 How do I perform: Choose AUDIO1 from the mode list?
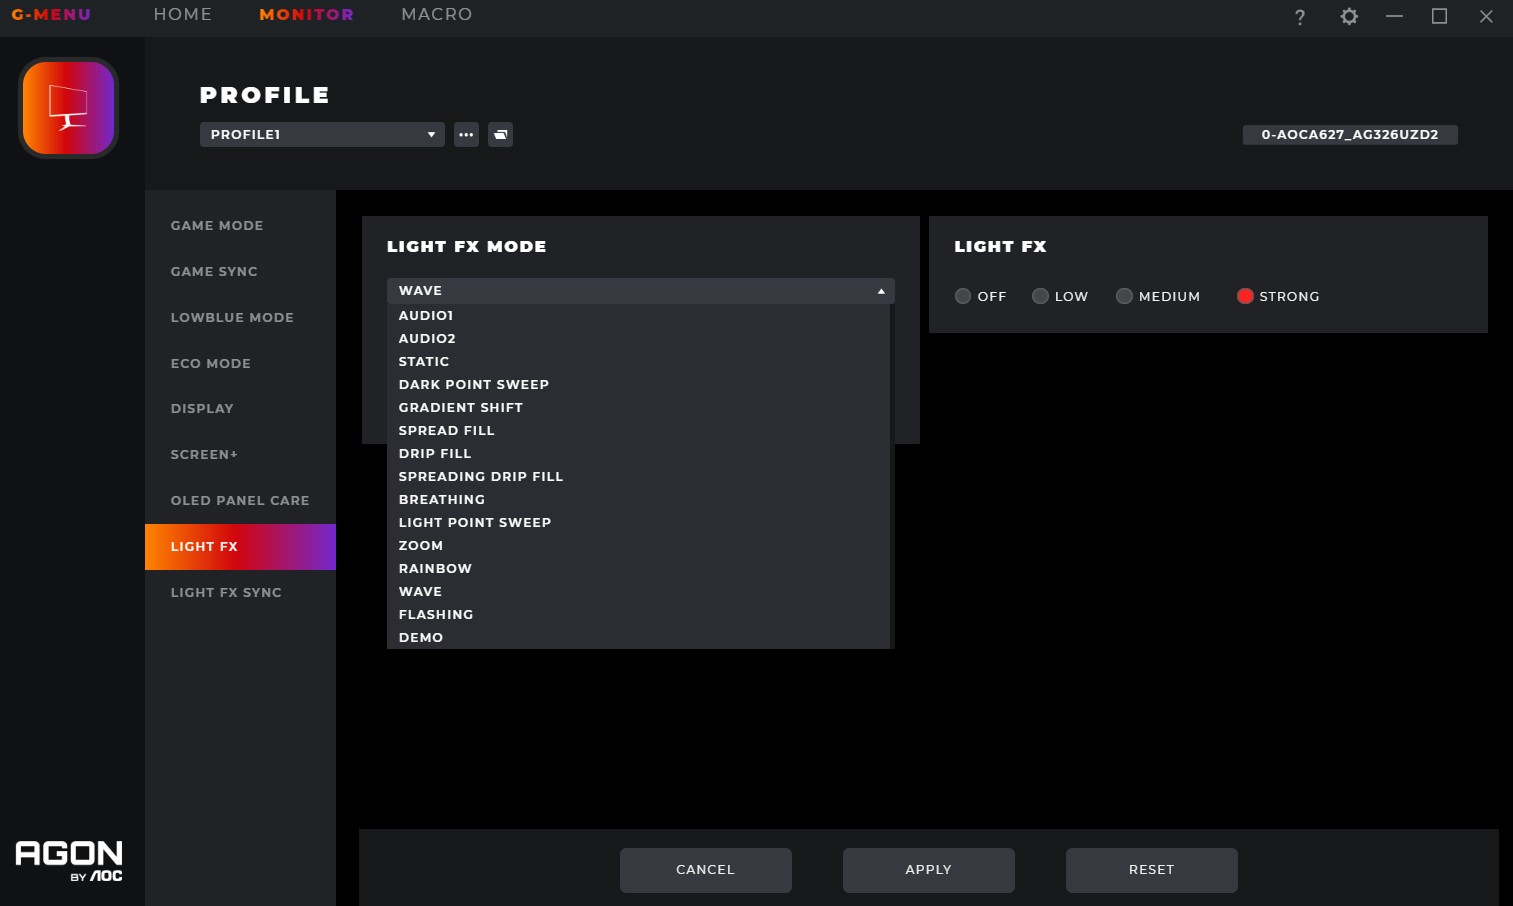coord(638,316)
